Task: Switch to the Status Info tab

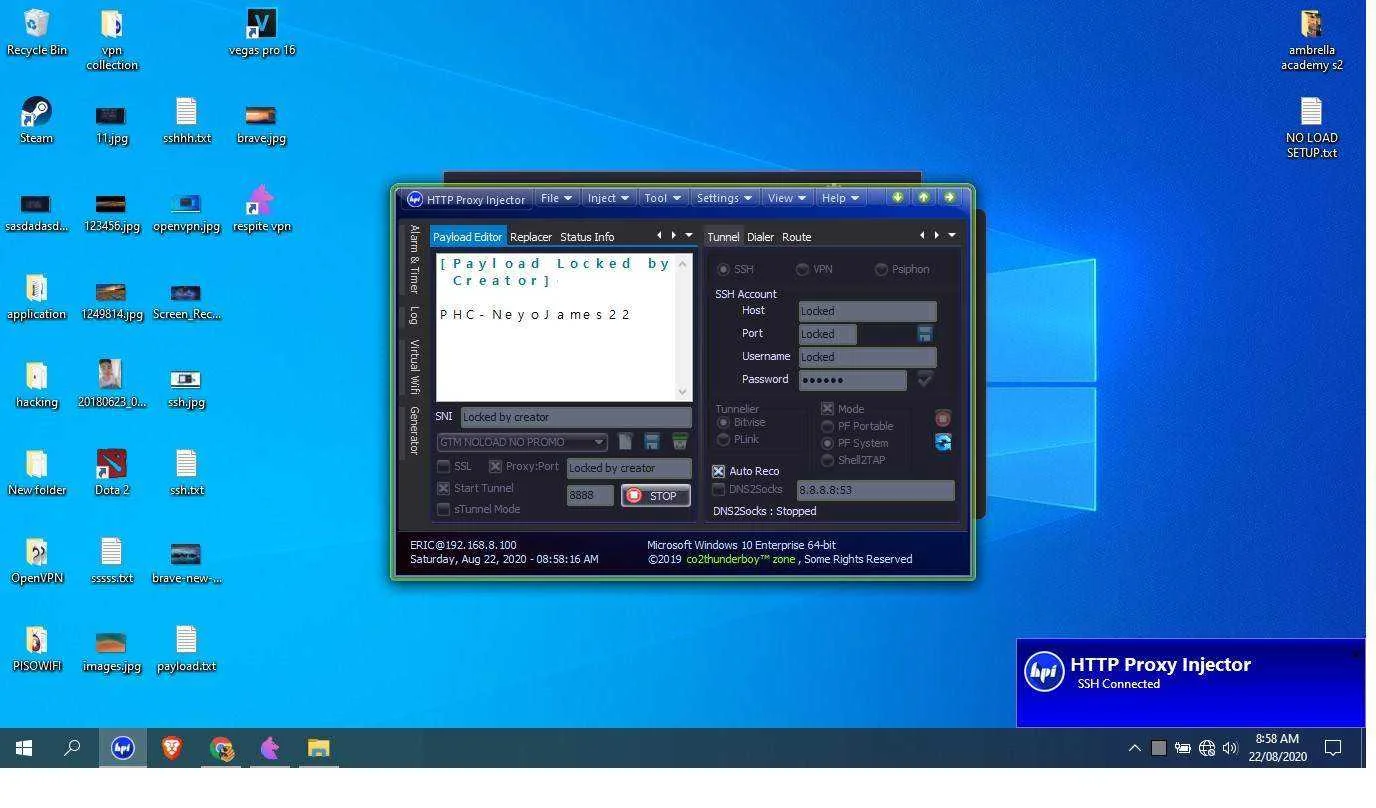Action: (587, 237)
